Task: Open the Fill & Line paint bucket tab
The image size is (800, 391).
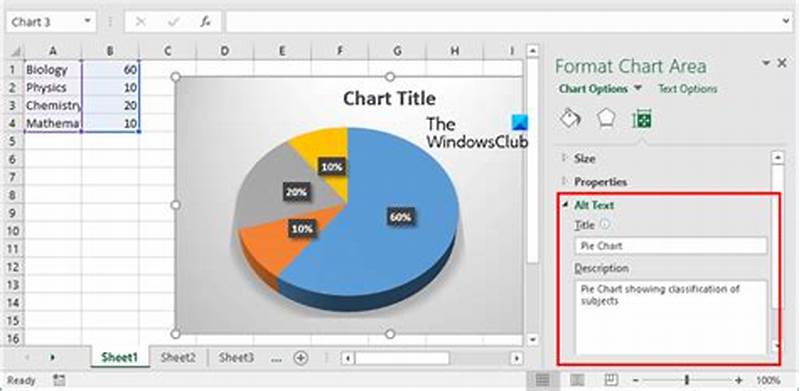Action: click(x=570, y=119)
